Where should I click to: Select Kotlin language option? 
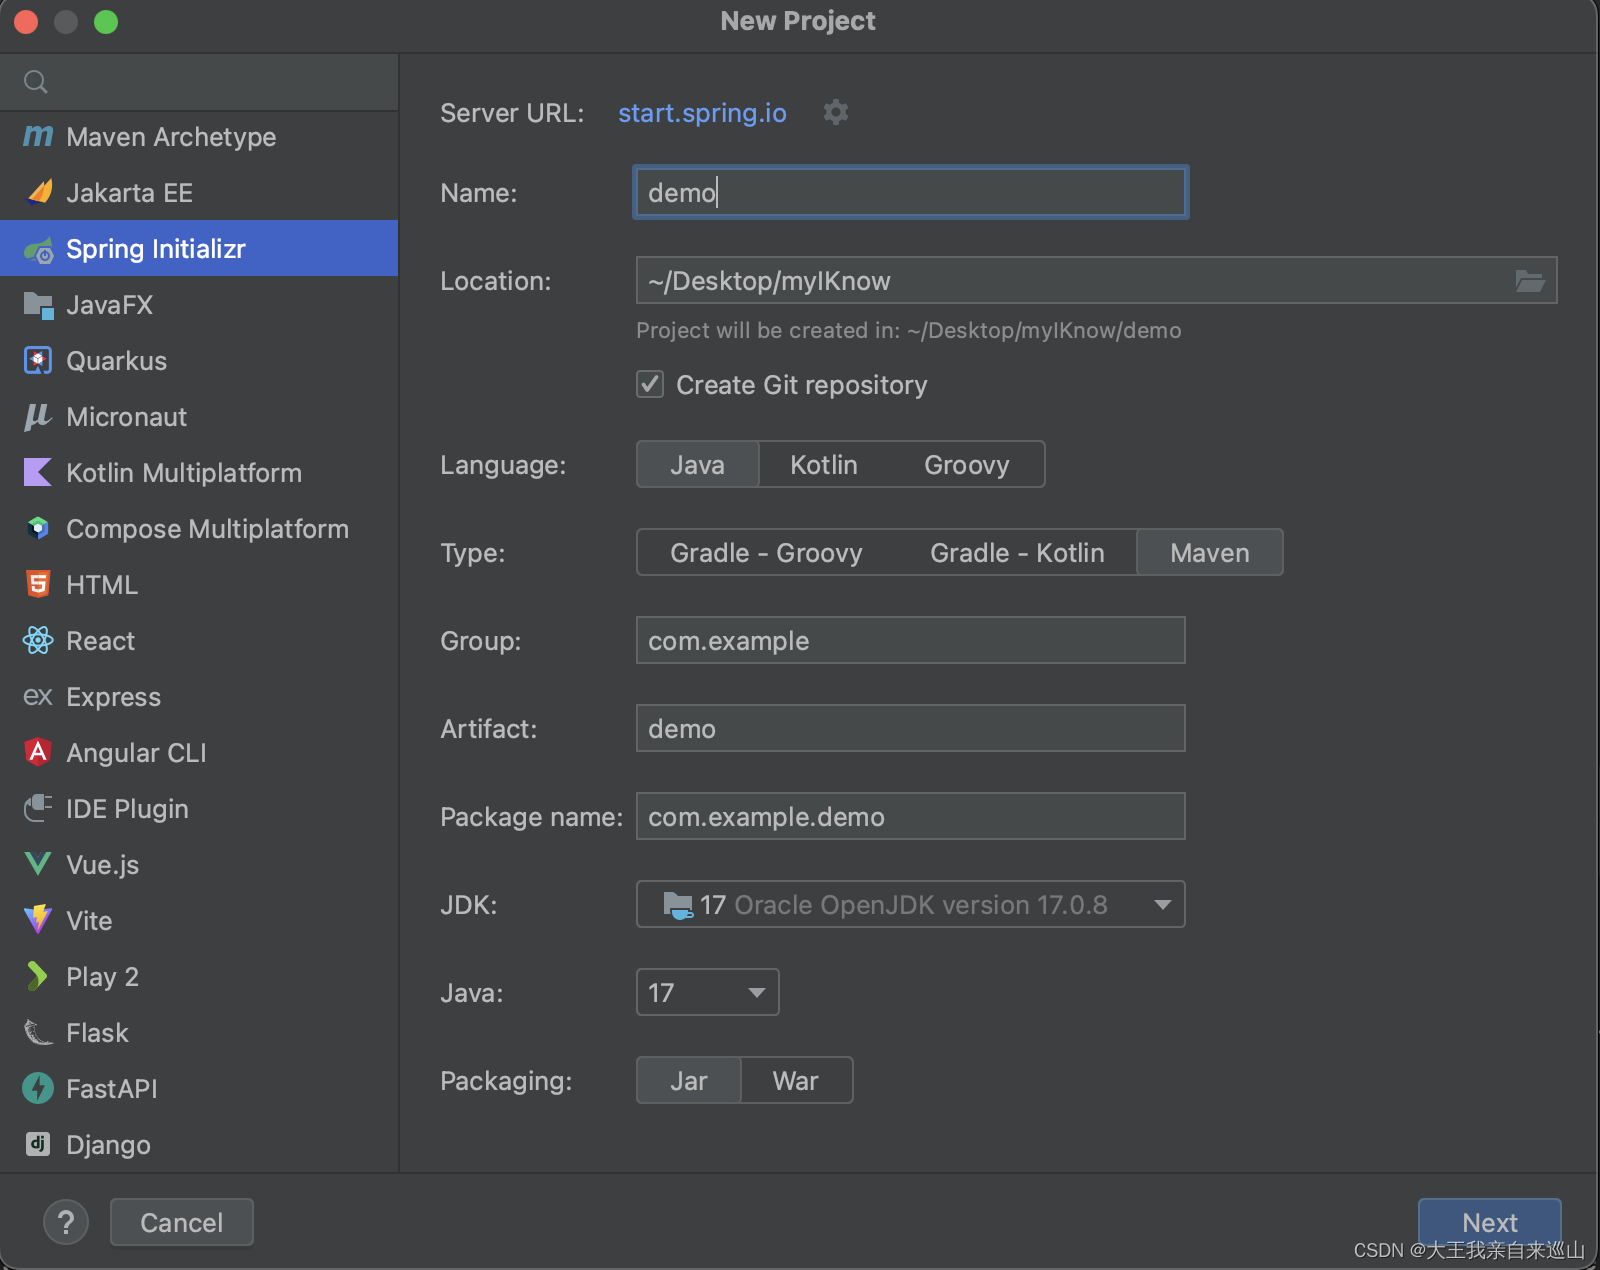[x=824, y=464]
